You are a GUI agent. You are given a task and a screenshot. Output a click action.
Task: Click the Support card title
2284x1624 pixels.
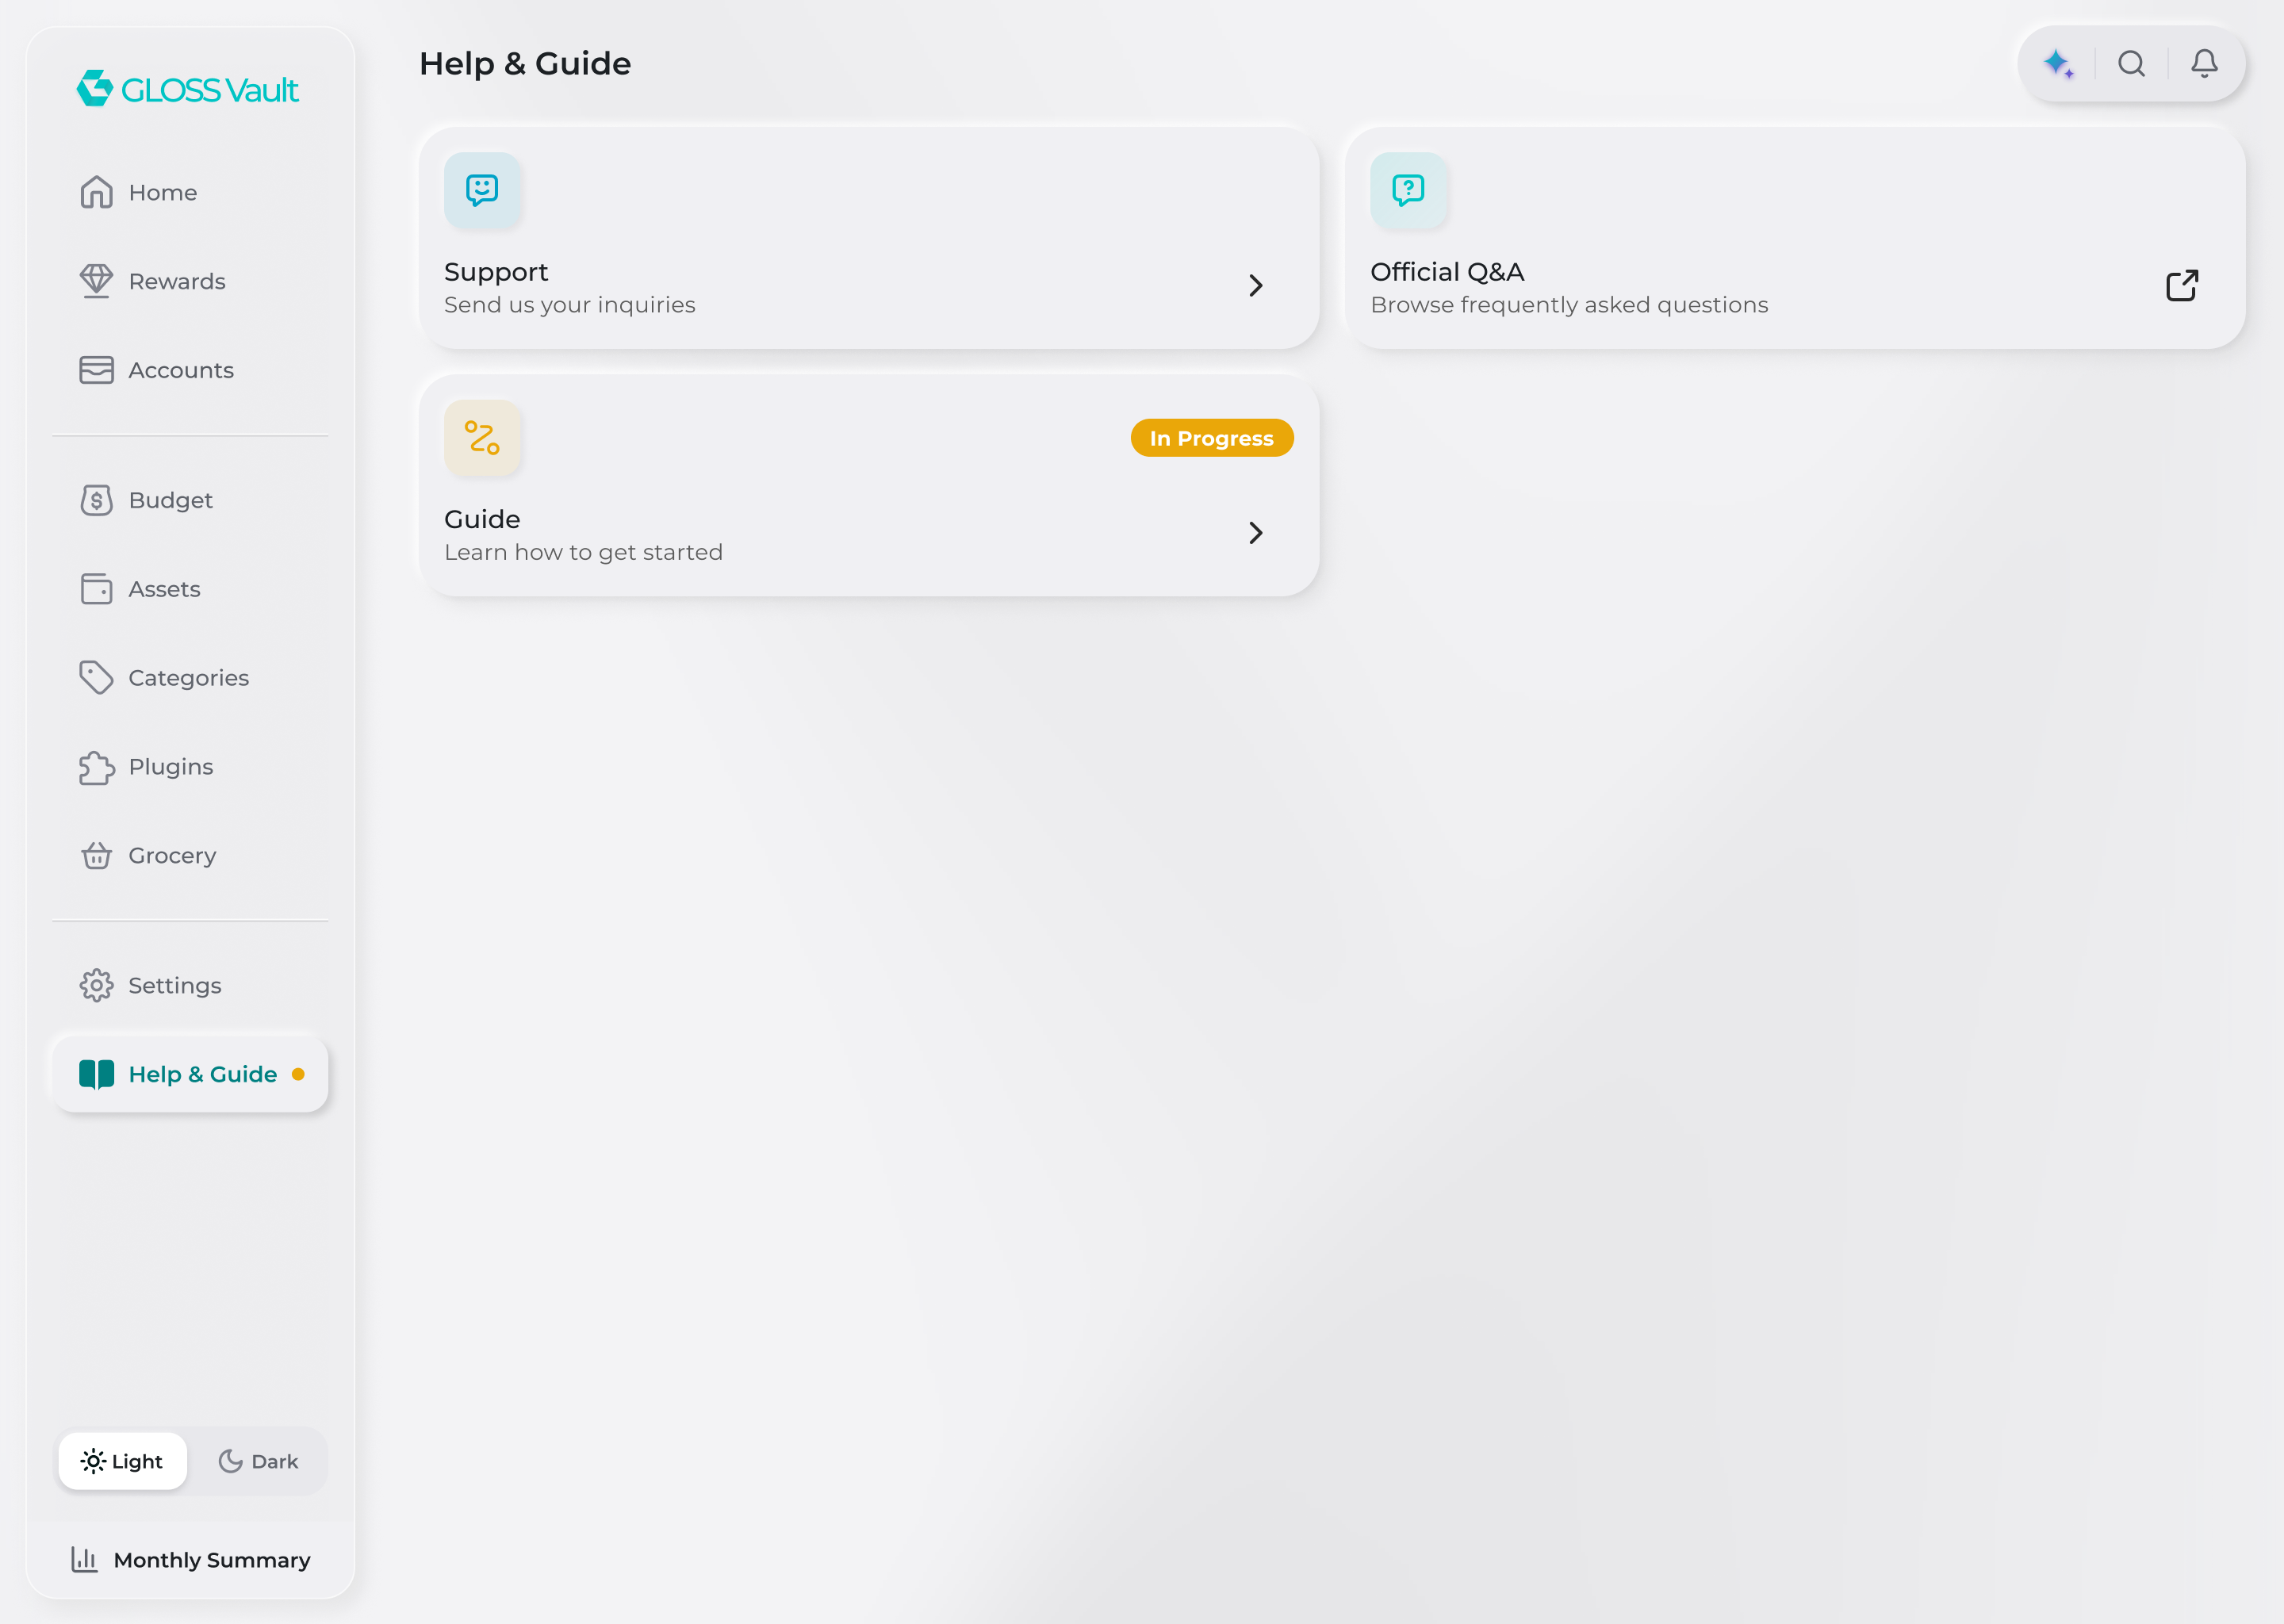(x=496, y=272)
